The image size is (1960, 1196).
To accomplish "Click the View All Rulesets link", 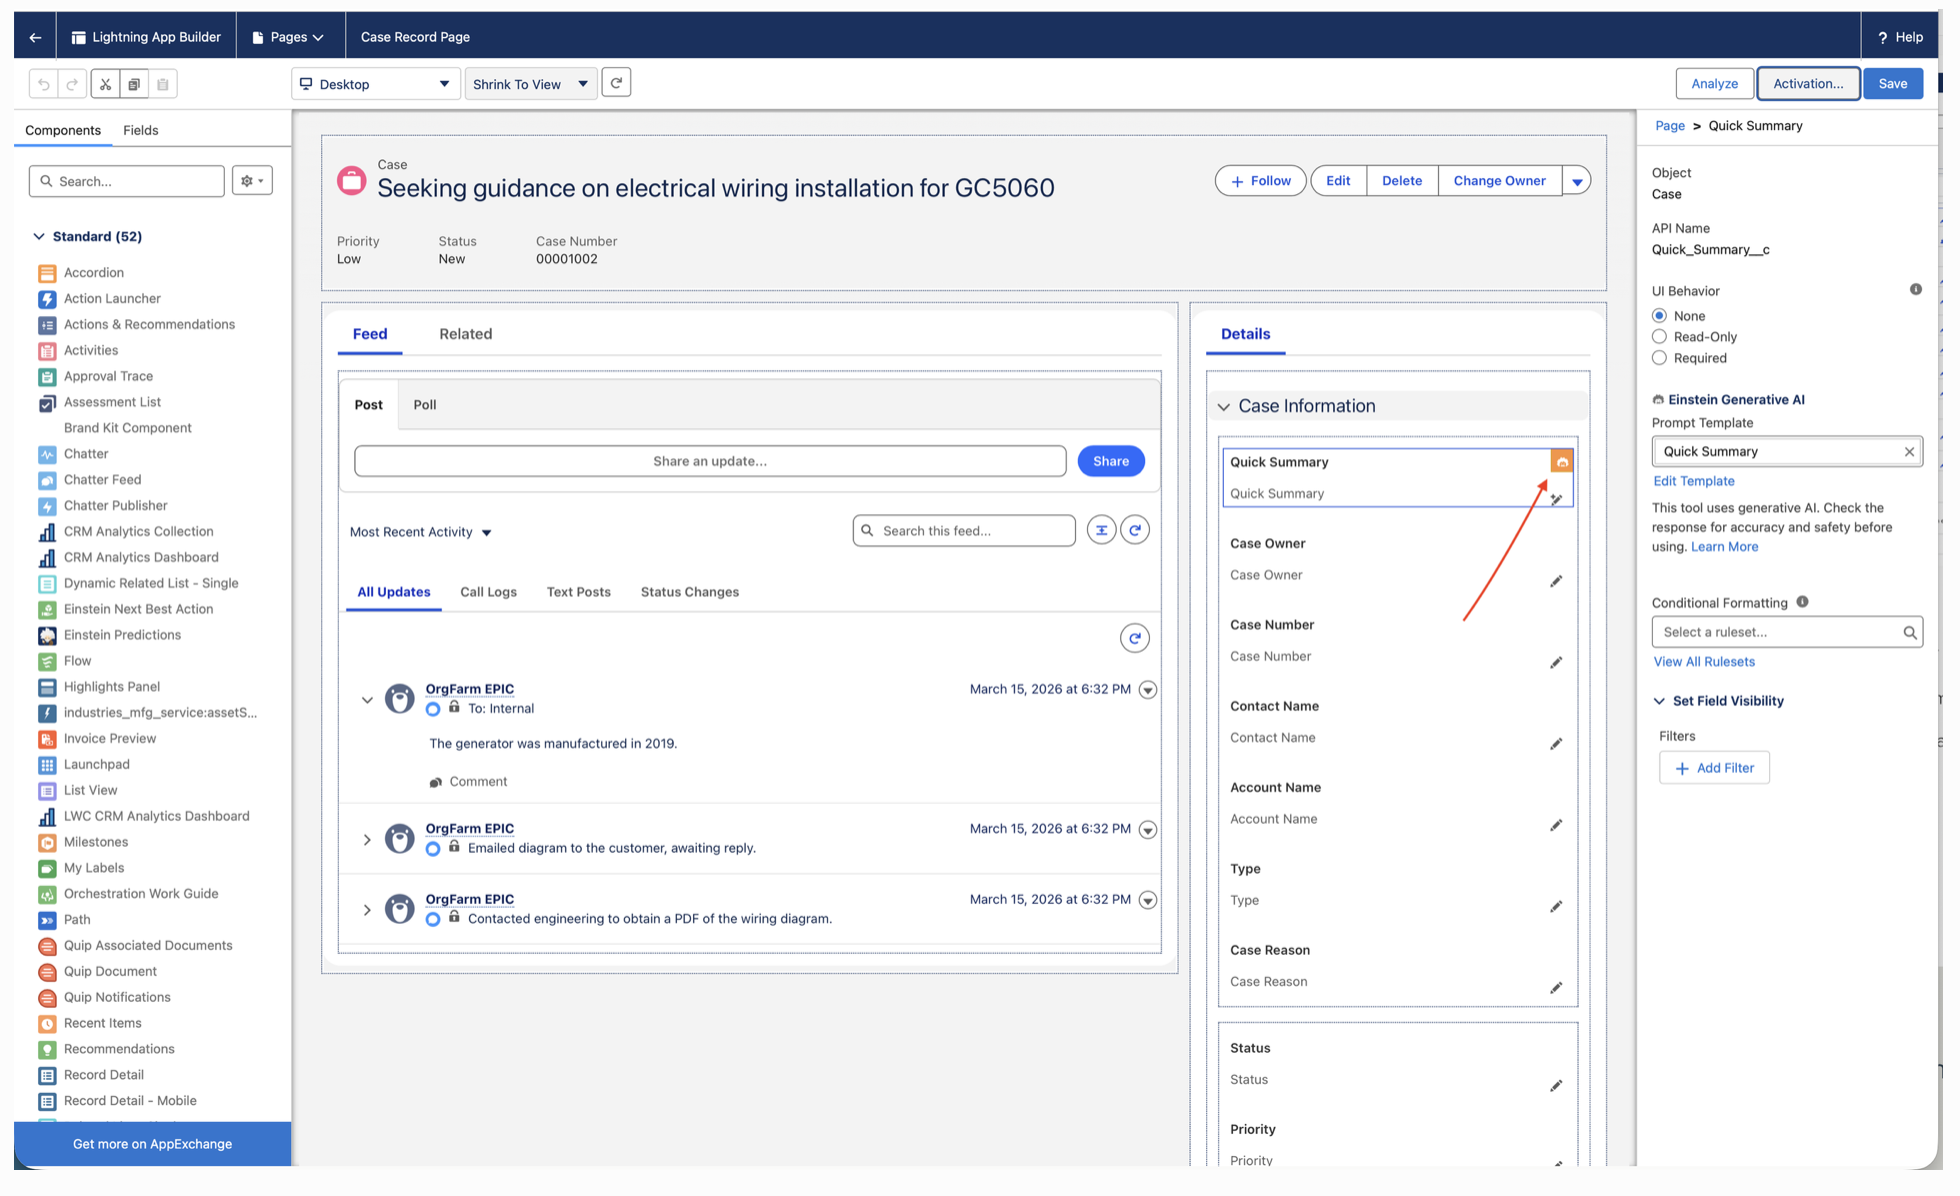I will coord(1705,662).
